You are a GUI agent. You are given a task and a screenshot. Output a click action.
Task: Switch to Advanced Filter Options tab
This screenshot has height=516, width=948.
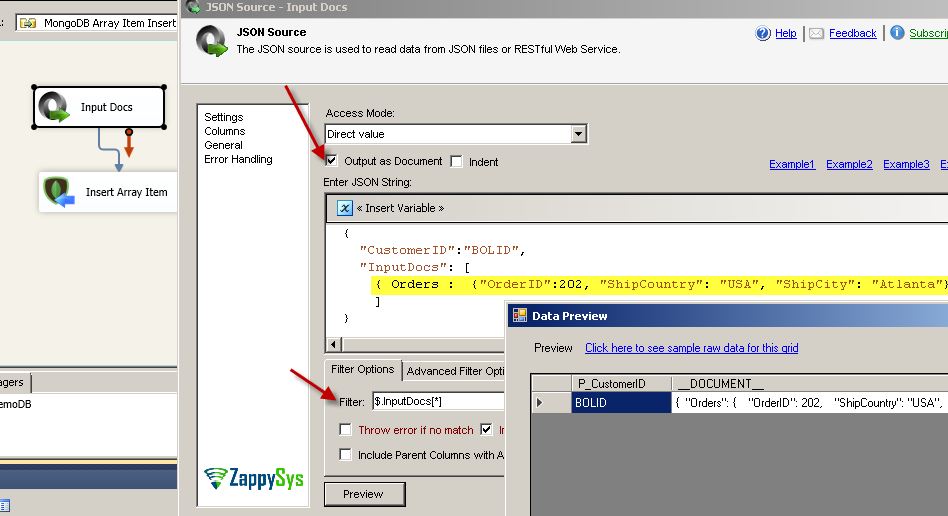(x=455, y=371)
